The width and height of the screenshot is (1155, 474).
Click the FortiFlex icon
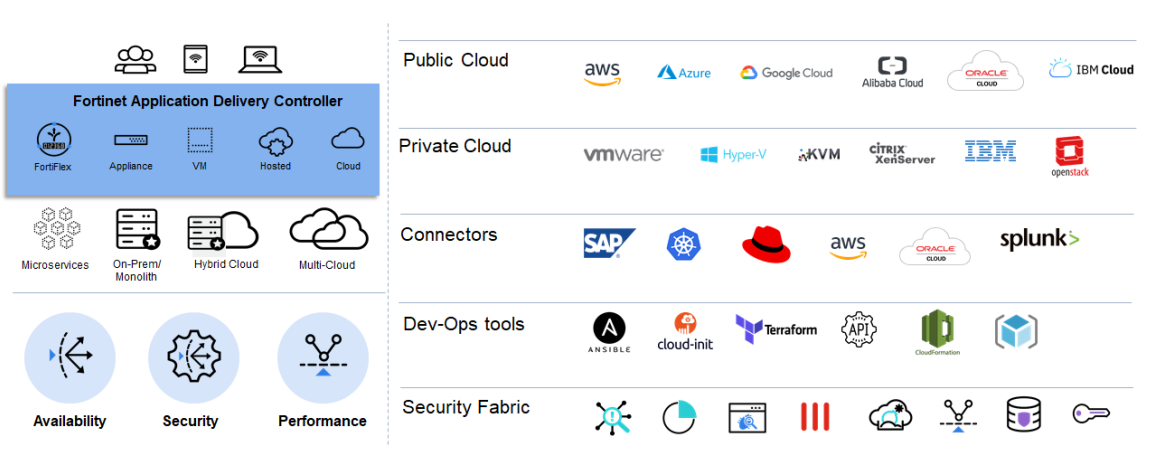55,140
